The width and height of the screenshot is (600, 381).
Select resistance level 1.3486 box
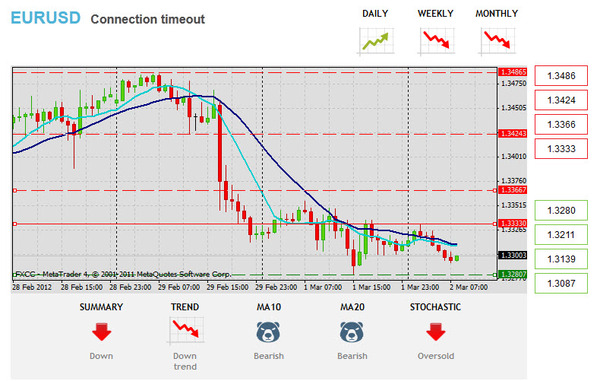561,76
